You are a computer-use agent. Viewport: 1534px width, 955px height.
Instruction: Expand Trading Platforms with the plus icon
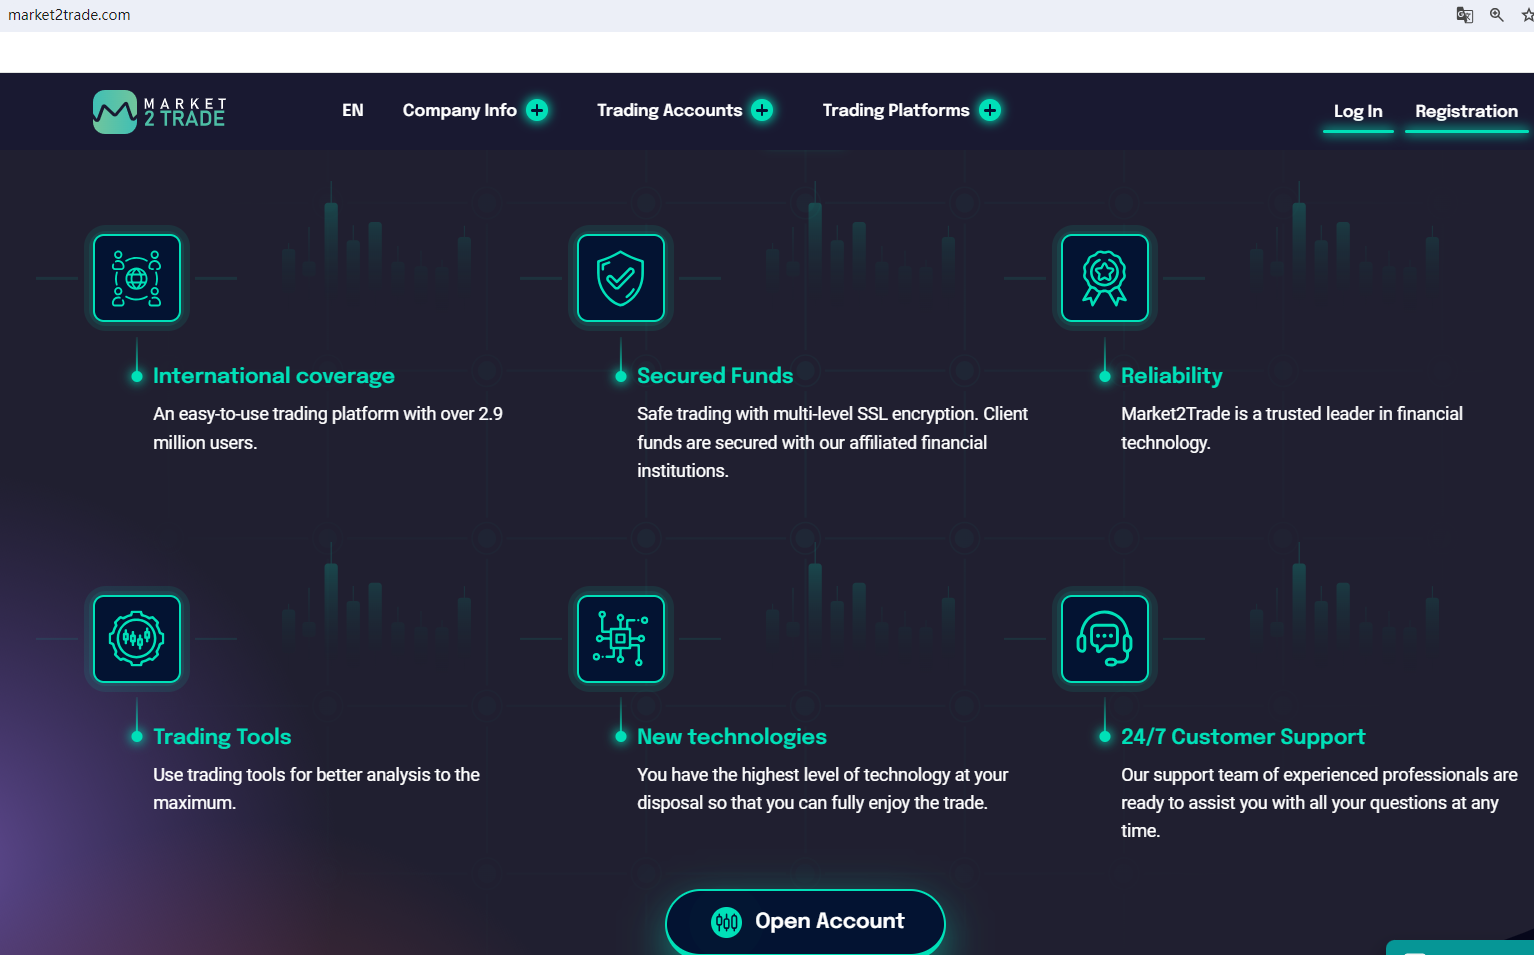(990, 110)
